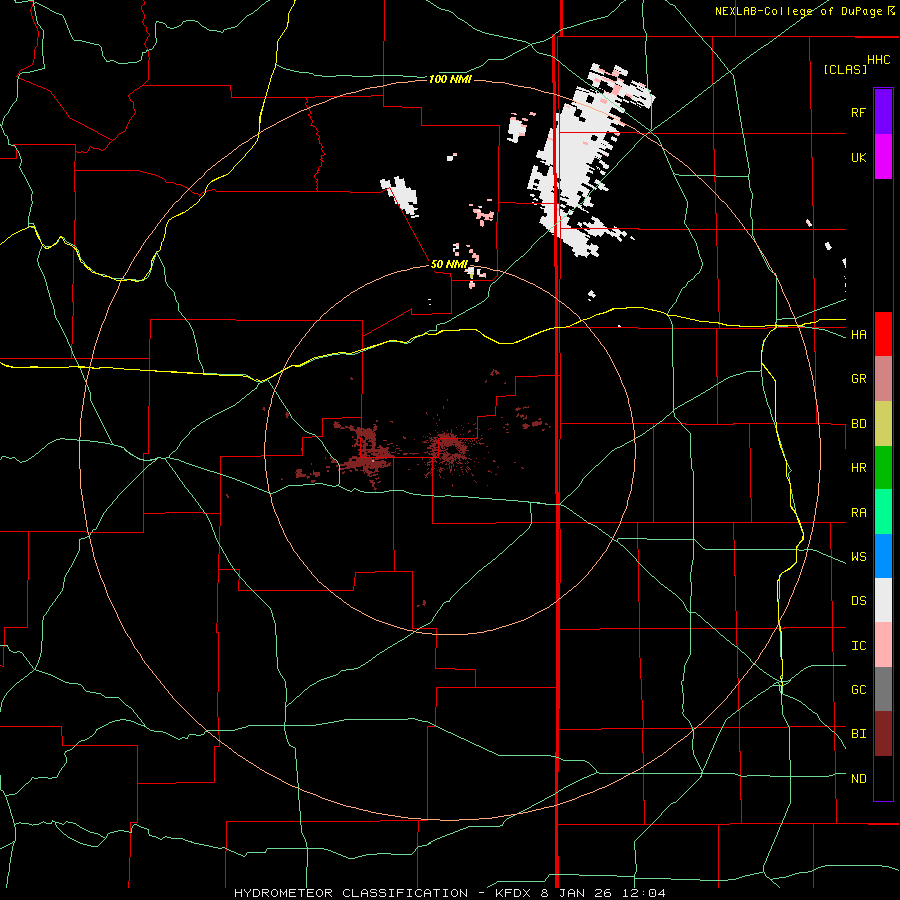Click the NEXLAB-College of DuPage credit text
The width and height of the screenshot is (900, 900).
pyautogui.click(x=798, y=11)
